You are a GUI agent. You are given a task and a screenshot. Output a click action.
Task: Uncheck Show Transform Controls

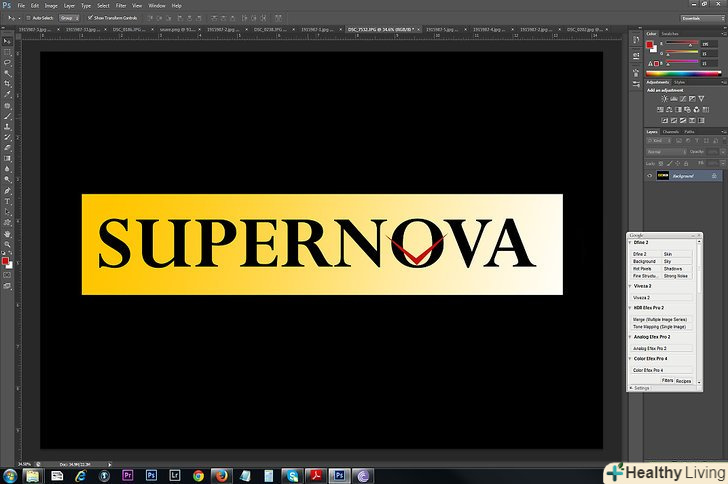[x=90, y=17]
